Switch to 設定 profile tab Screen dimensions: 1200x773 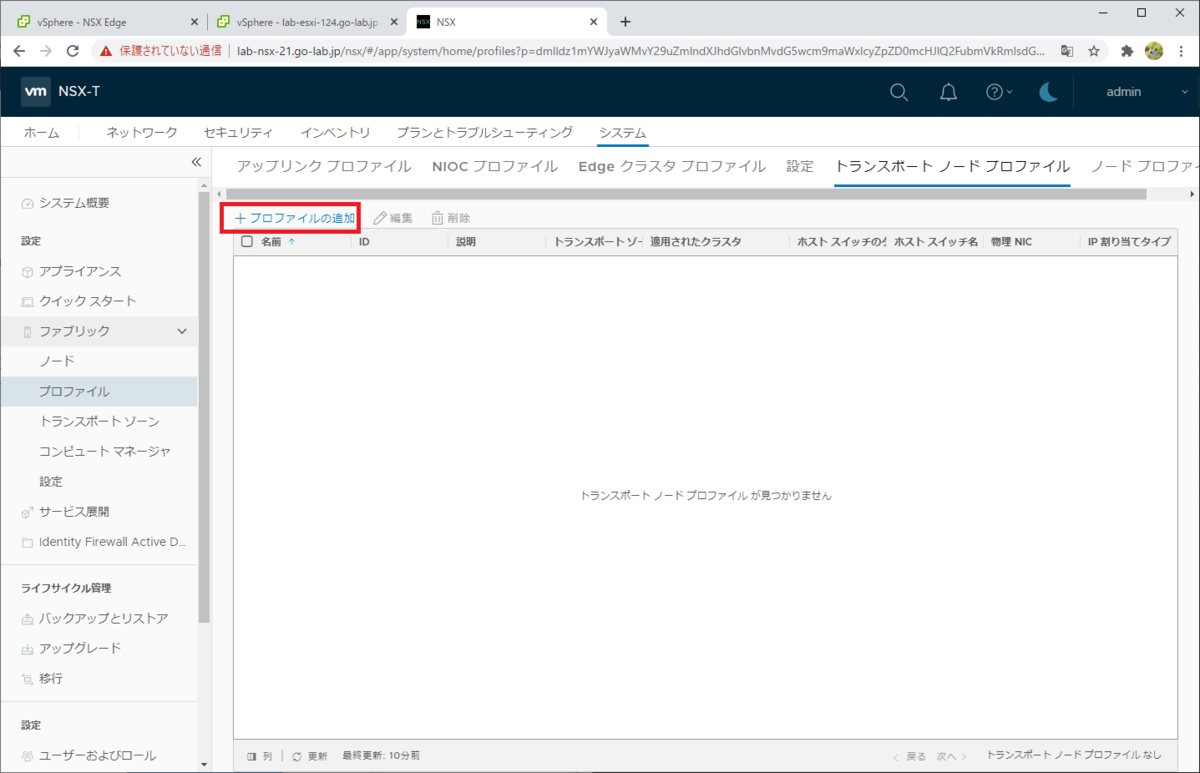(x=800, y=167)
